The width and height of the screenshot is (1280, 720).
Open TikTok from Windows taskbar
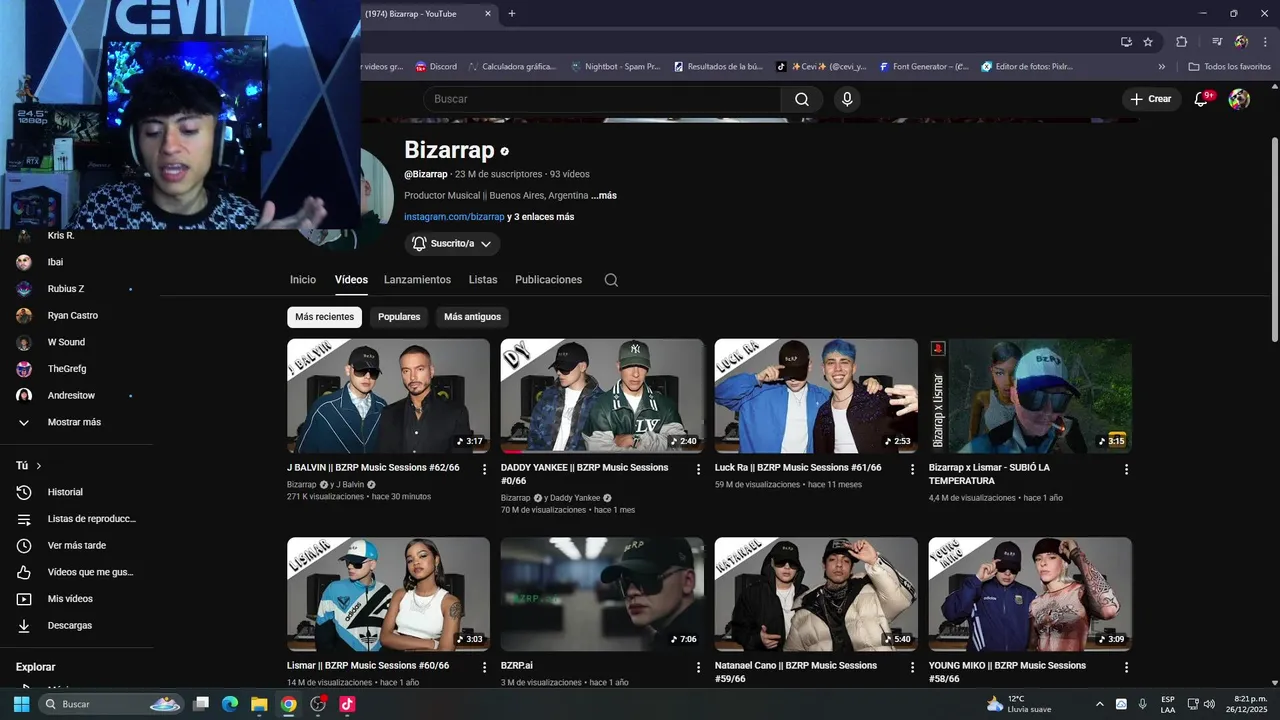tap(347, 704)
